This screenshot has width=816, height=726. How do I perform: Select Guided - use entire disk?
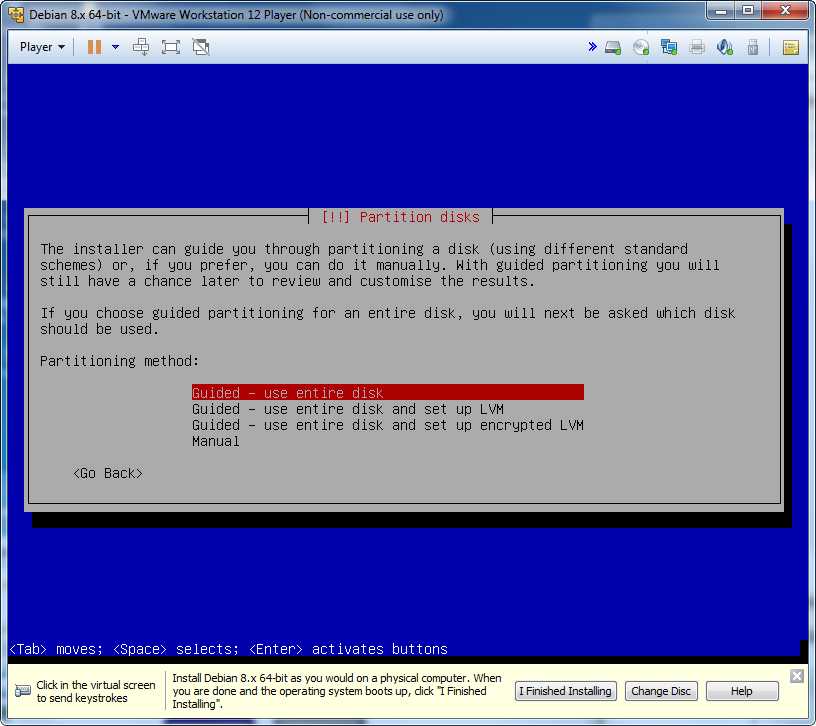(x=388, y=392)
